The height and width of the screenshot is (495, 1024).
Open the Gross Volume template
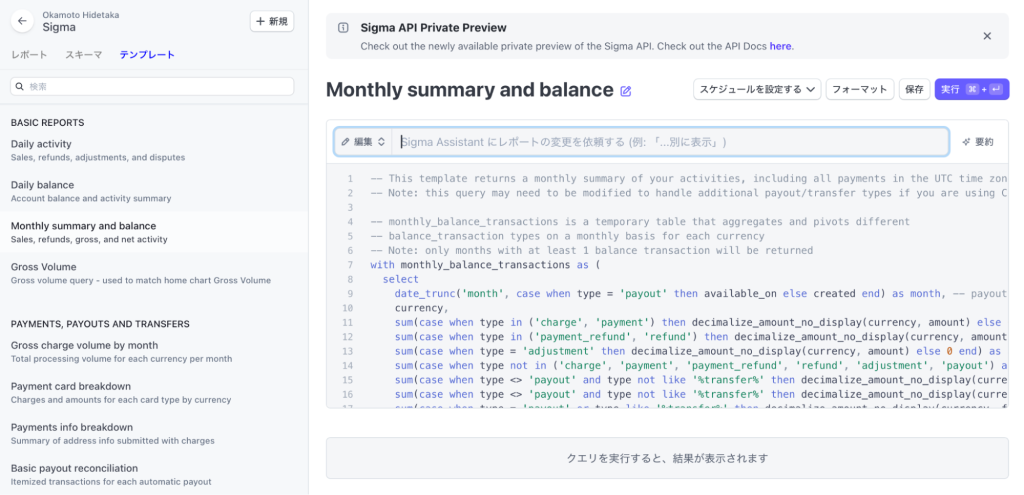[x=154, y=273]
